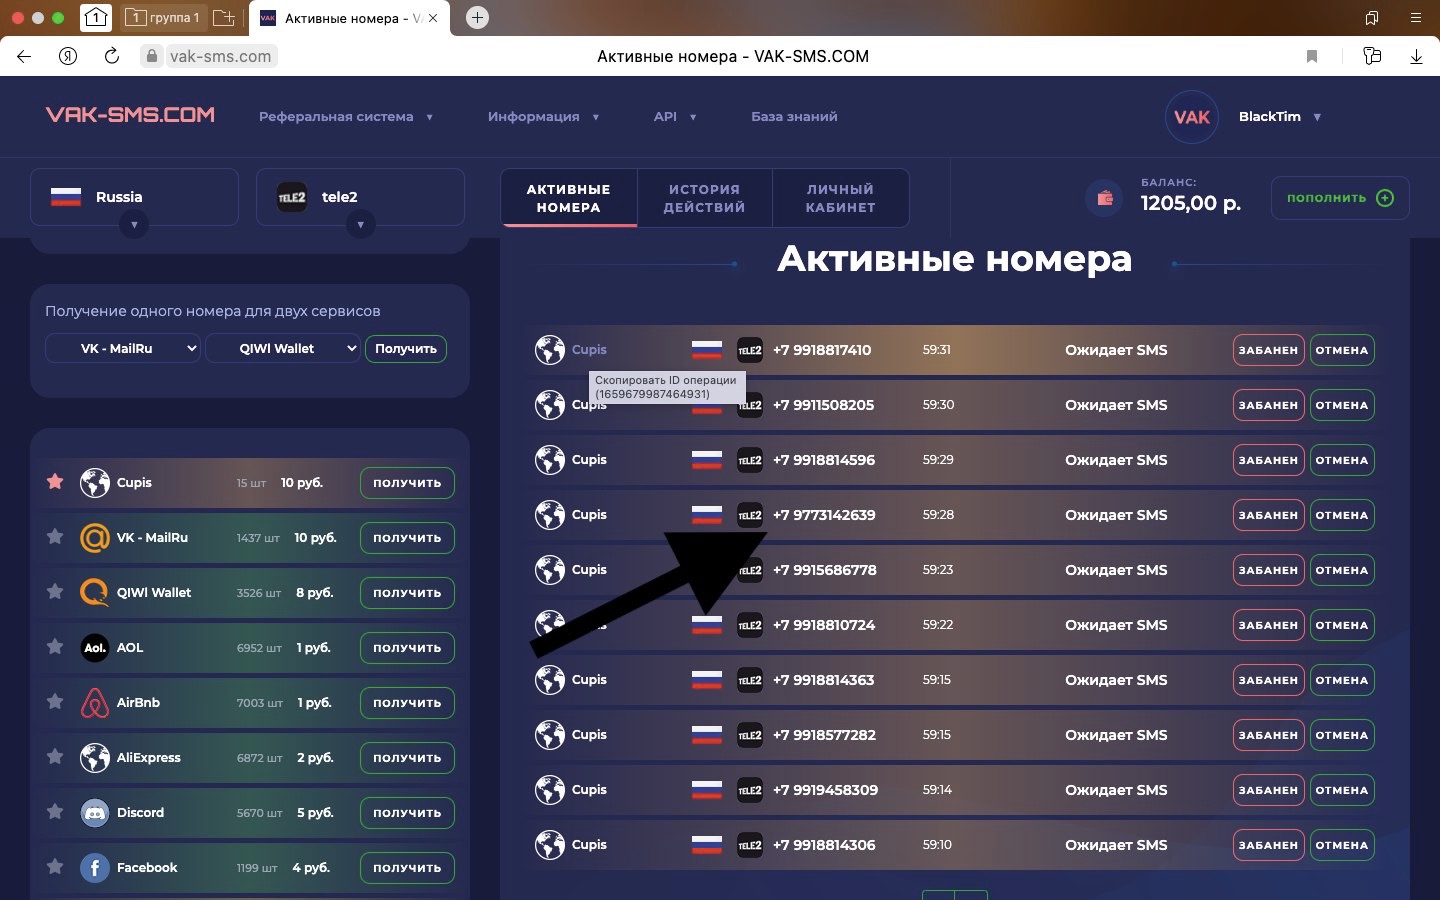Viewport: 1440px width, 900px height.
Task: Open Реферальная система dropdown menu
Action: (x=346, y=117)
